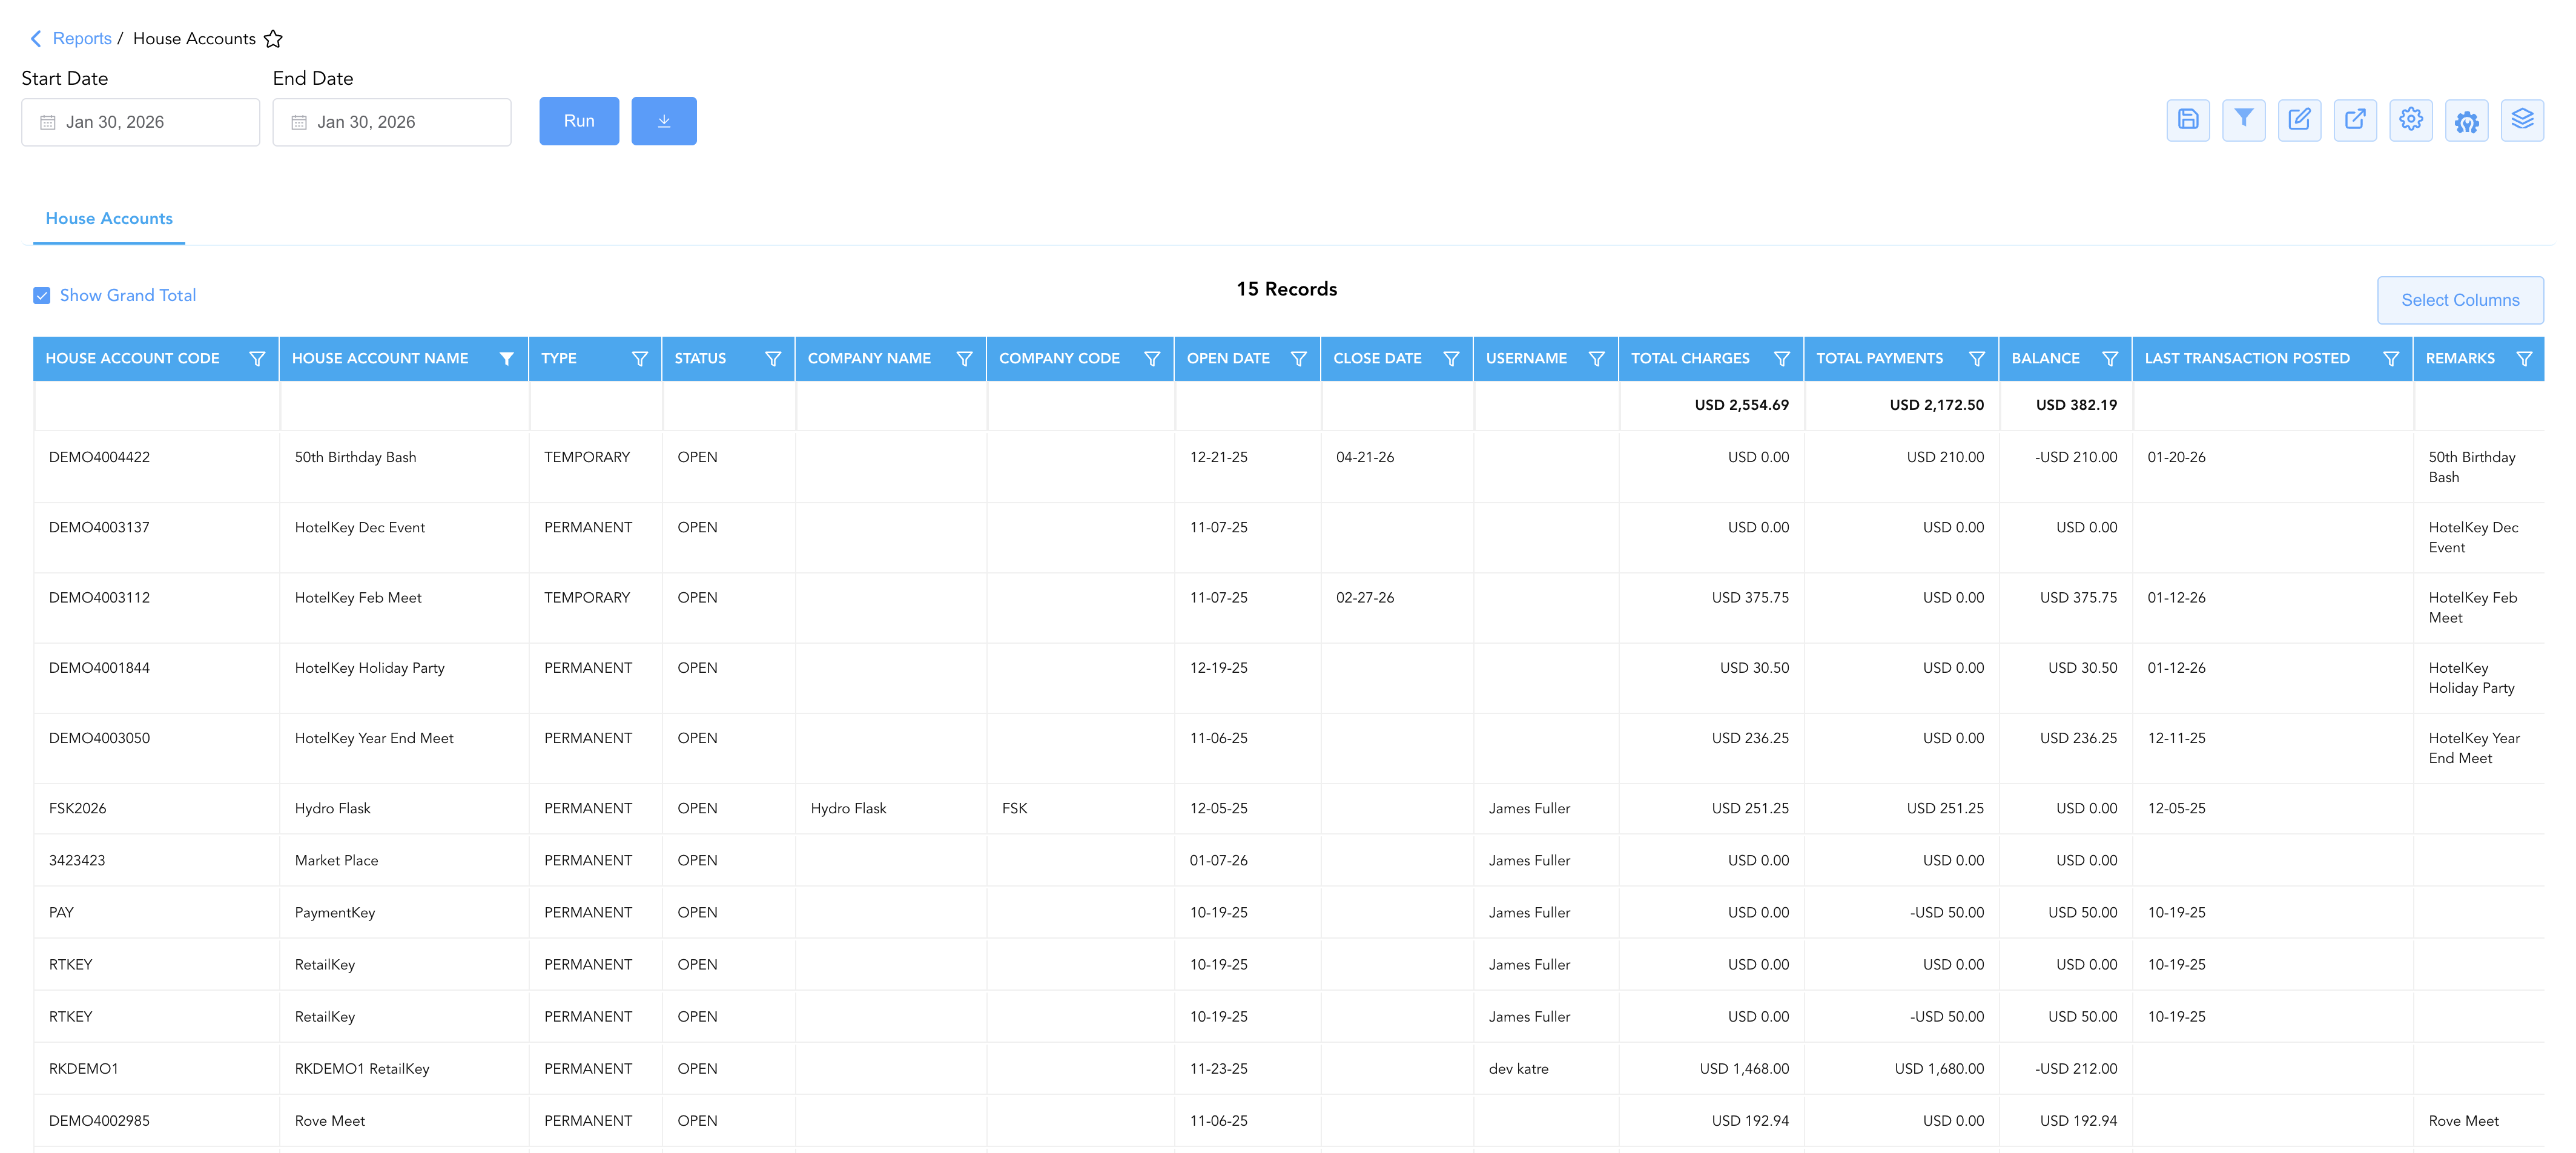
Task: Filter the House Account Name column
Action: 507,359
